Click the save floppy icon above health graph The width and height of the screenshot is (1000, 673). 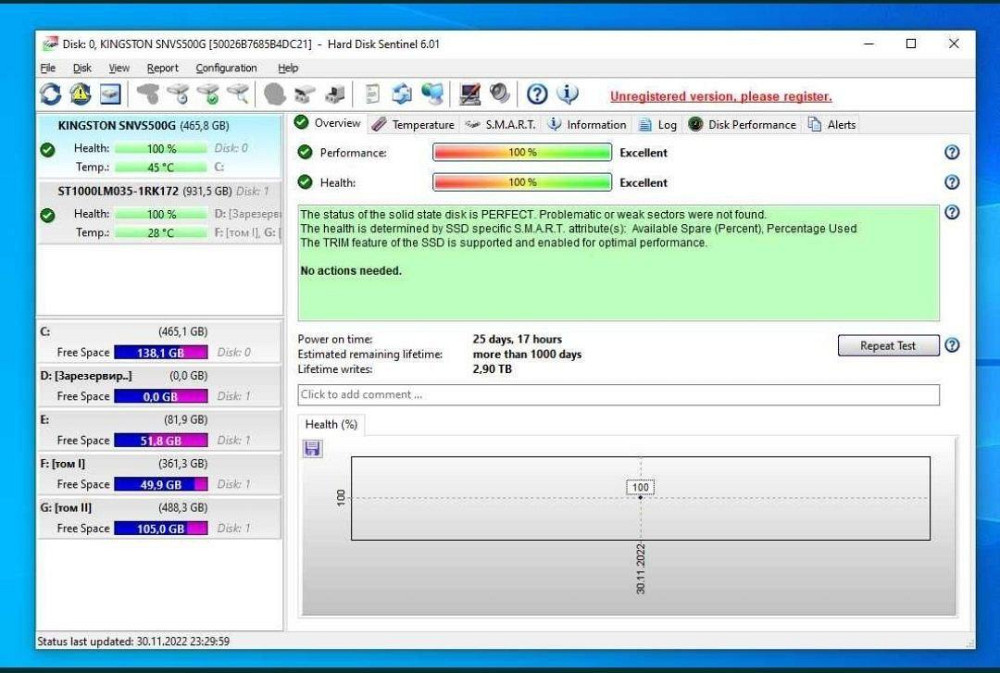pyautogui.click(x=312, y=449)
